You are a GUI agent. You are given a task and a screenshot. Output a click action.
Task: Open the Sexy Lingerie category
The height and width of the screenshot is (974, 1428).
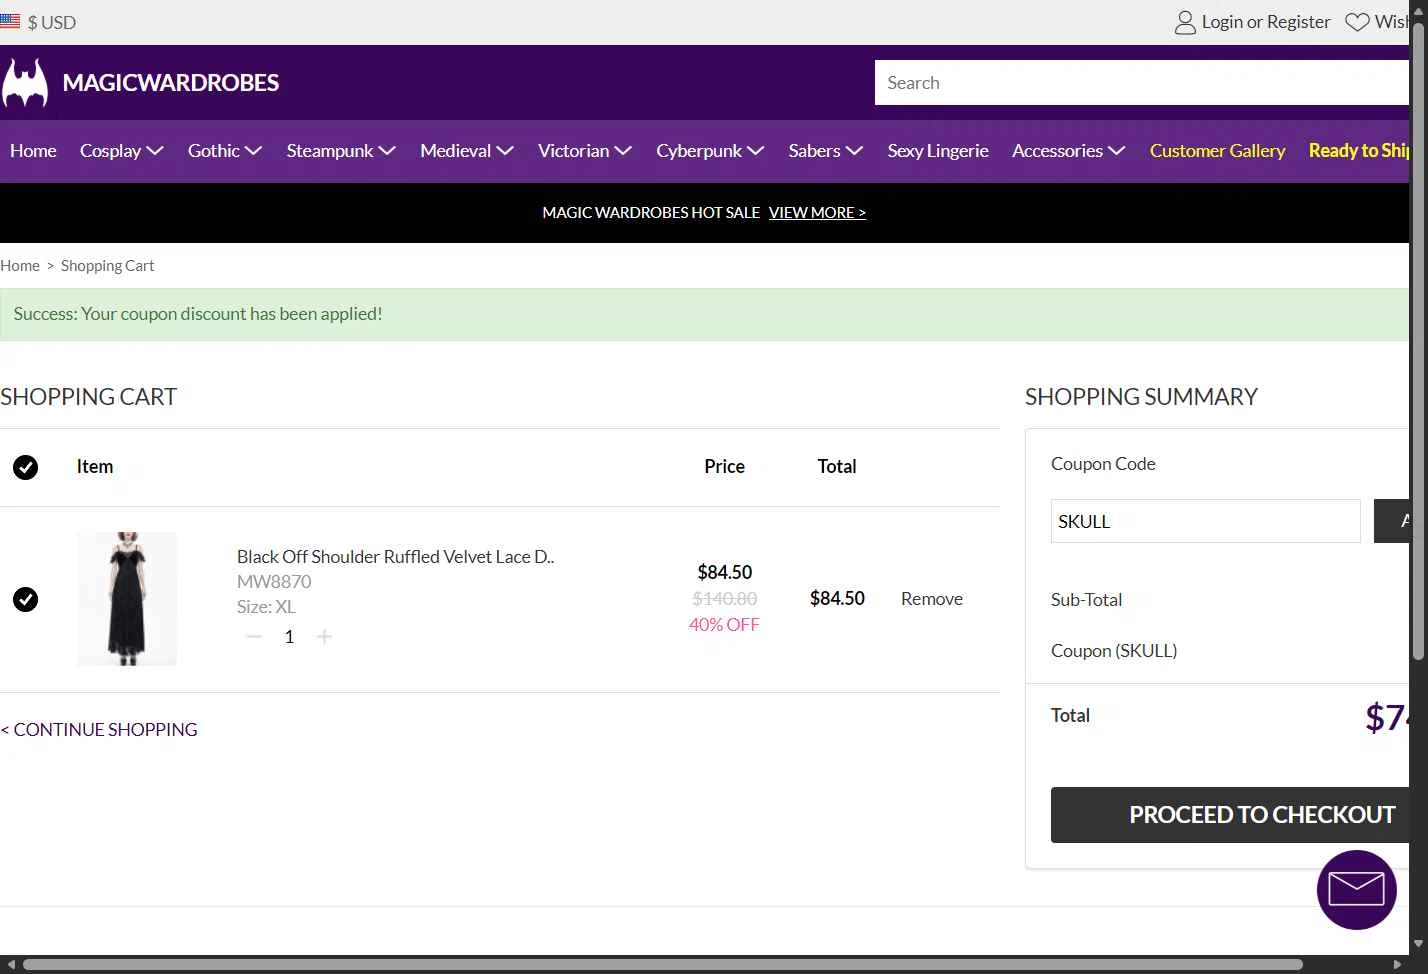(938, 151)
